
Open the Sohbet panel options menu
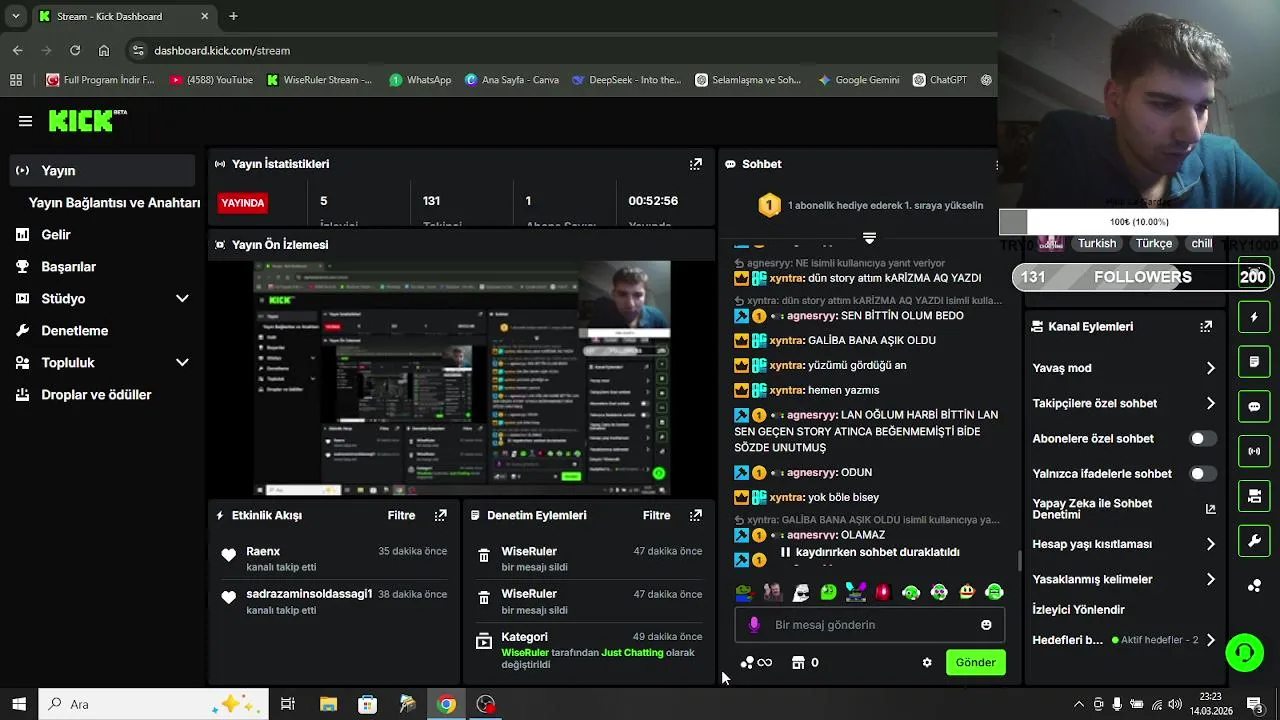point(996,164)
